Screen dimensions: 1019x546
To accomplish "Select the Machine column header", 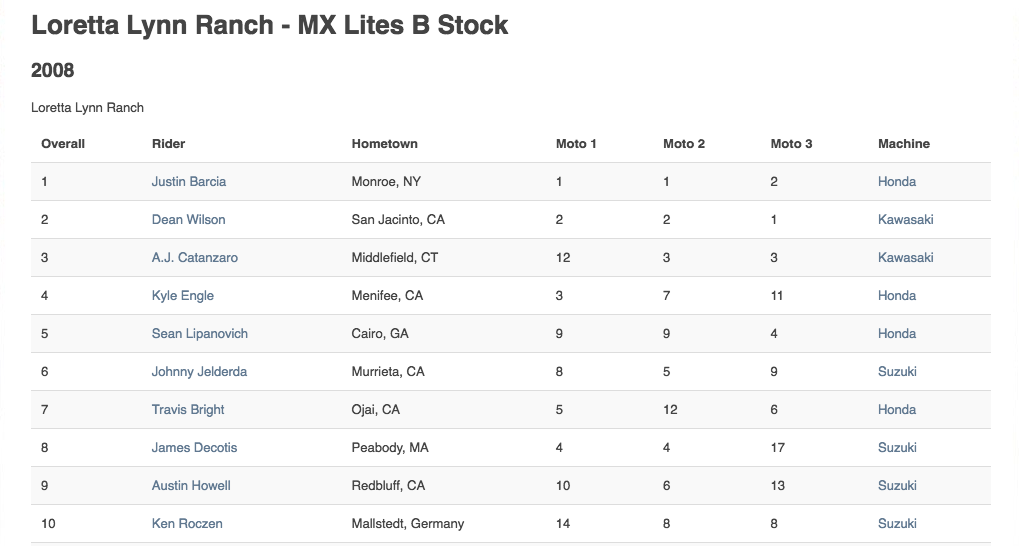I will click(903, 144).
